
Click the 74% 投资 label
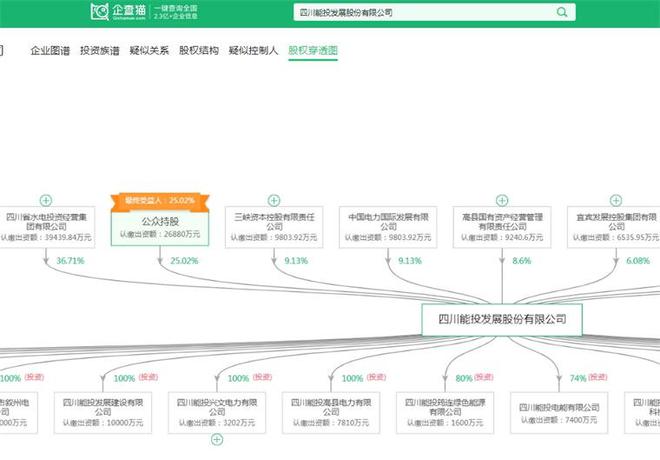click(x=588, y=378)
